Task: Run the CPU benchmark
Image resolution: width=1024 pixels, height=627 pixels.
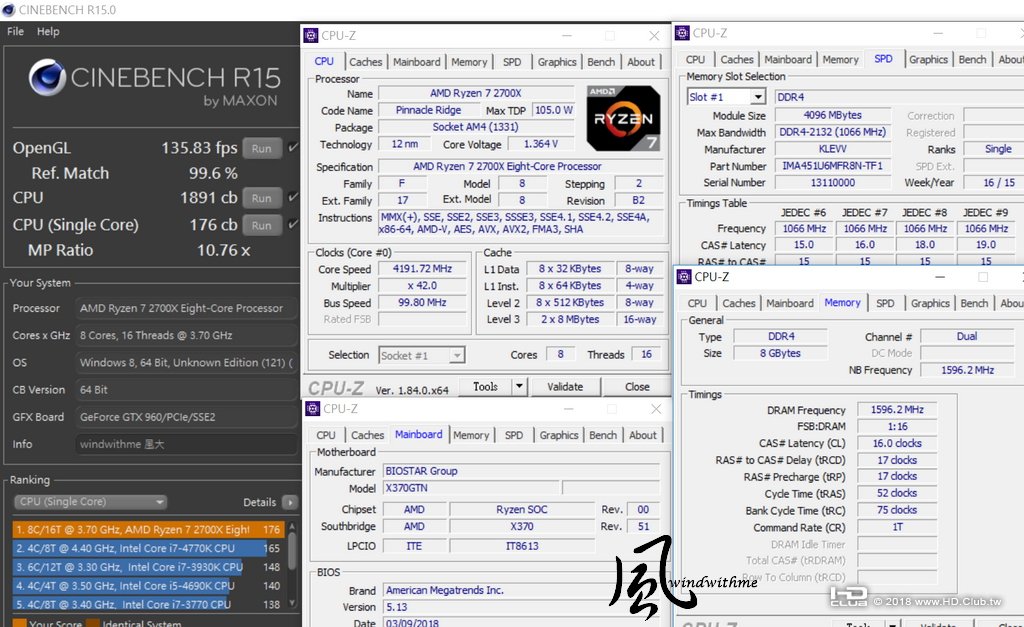Action: point(262,198)
